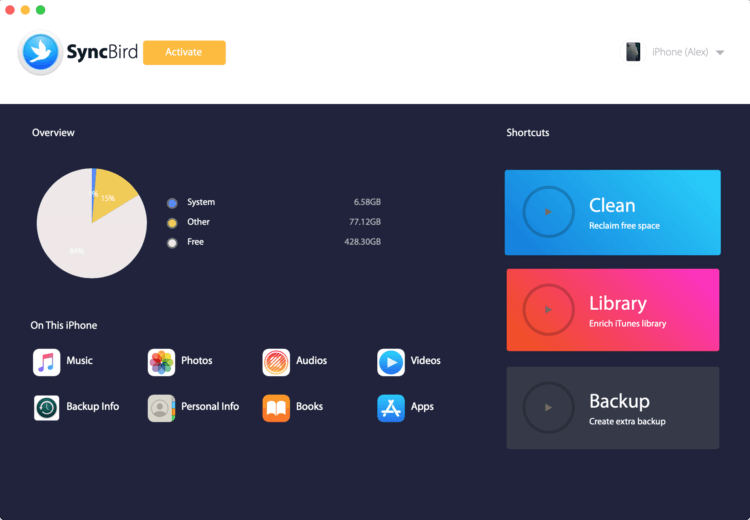Click the Personal Info label
750x520 pixels.
pyautogui.click(x=210, y=407)
